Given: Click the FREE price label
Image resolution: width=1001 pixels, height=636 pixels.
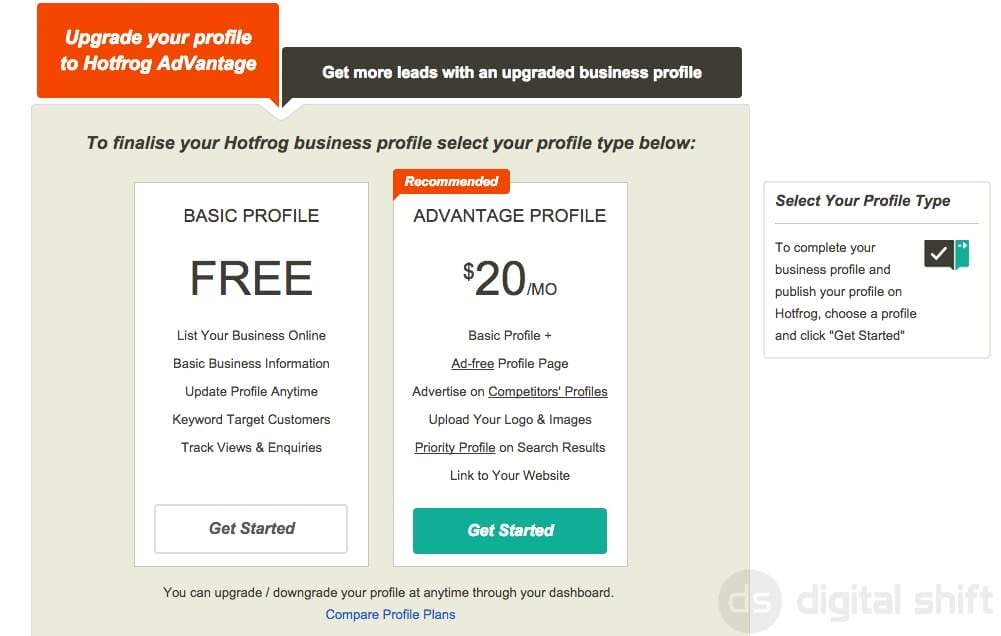Looking at the screenshot, I should [252, 278].
